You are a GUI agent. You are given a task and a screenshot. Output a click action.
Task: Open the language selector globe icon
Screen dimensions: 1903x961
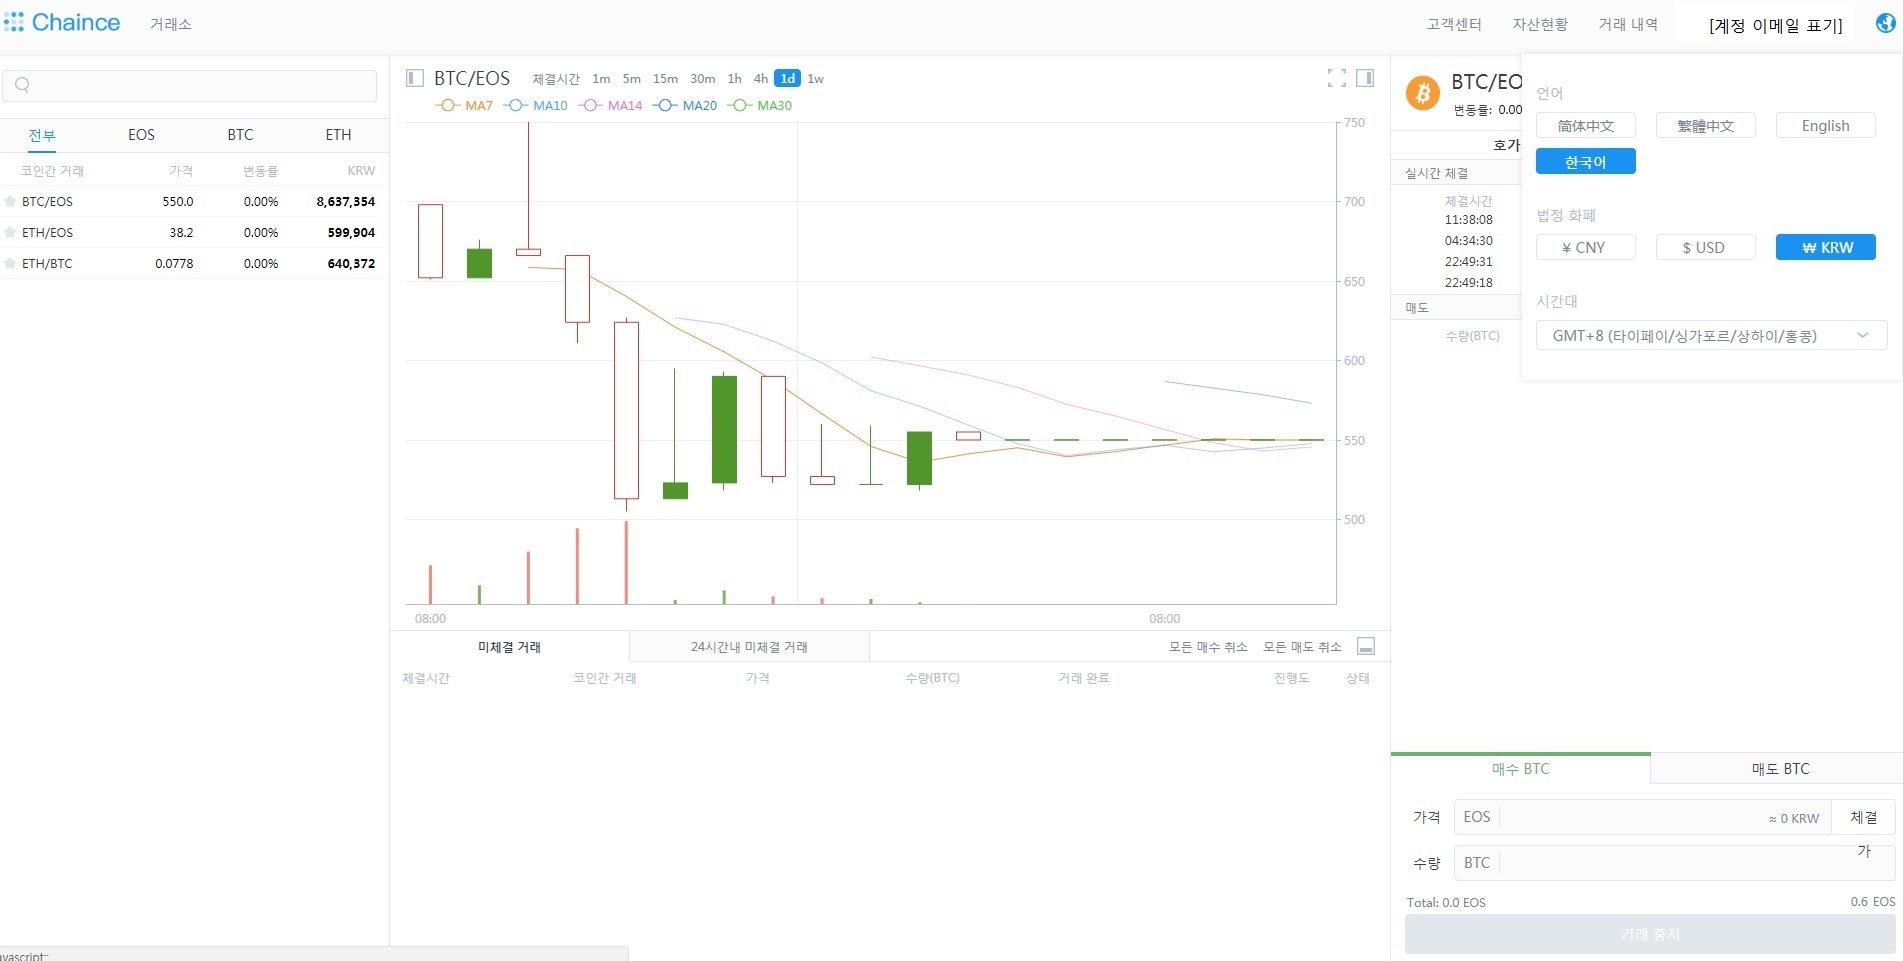tap(1884, 23)
